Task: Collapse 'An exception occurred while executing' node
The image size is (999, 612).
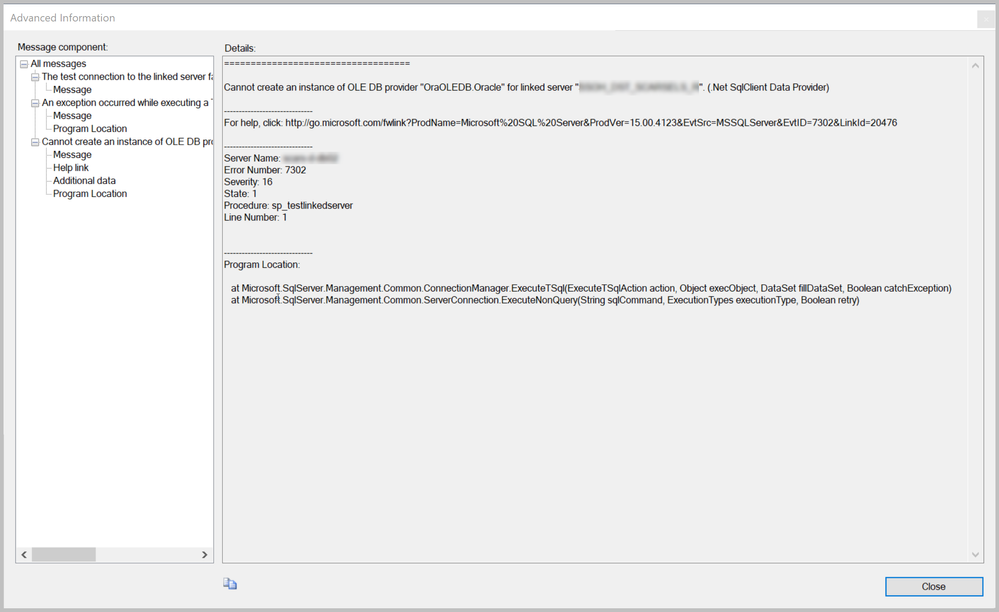Action: (x=35, y=103)
